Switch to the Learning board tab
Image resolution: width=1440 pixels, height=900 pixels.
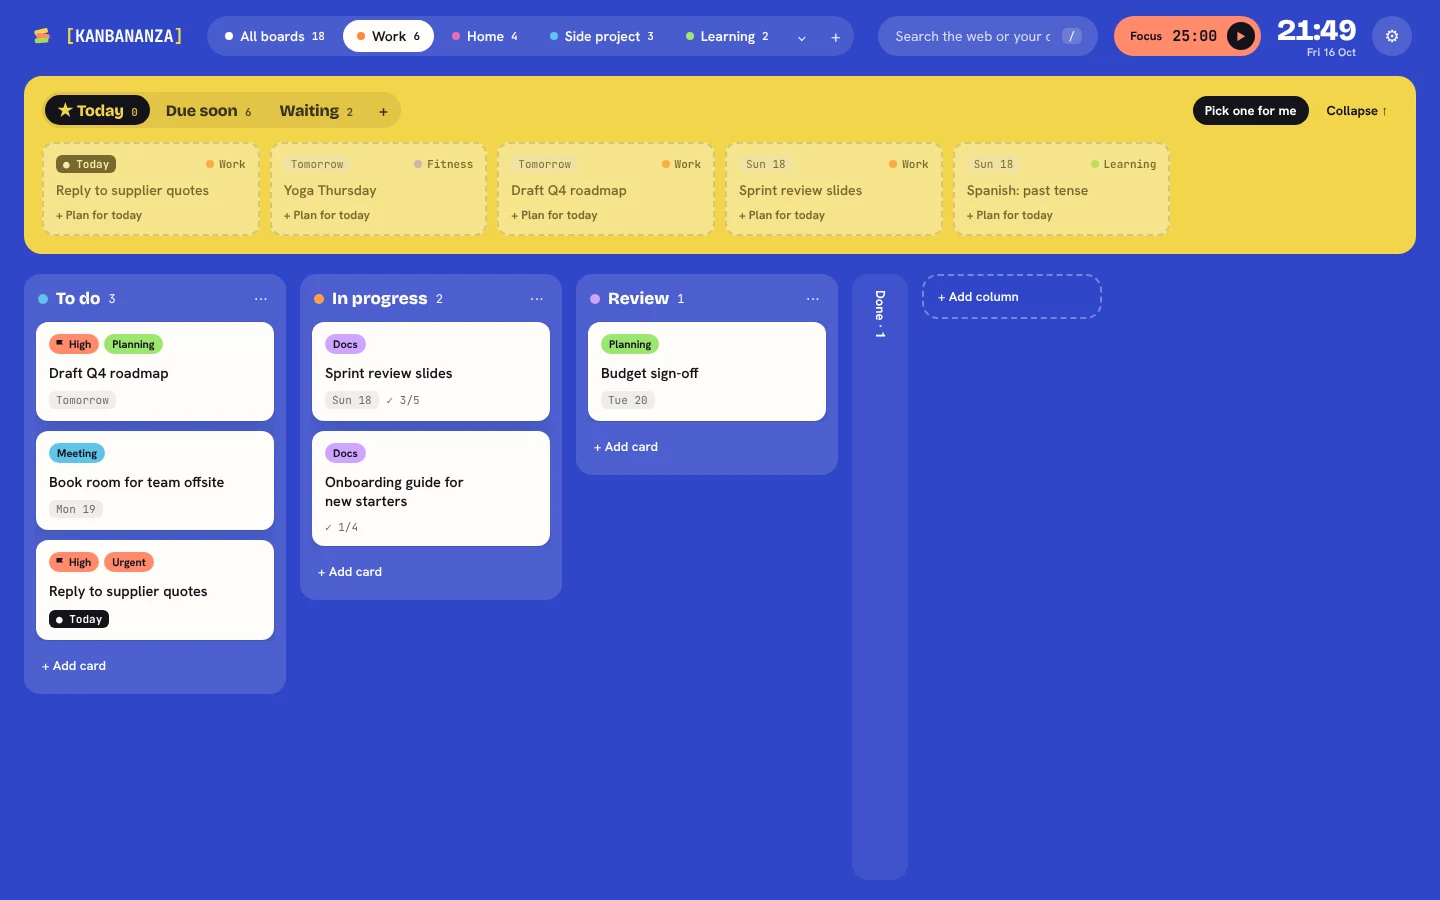(727, 36)
